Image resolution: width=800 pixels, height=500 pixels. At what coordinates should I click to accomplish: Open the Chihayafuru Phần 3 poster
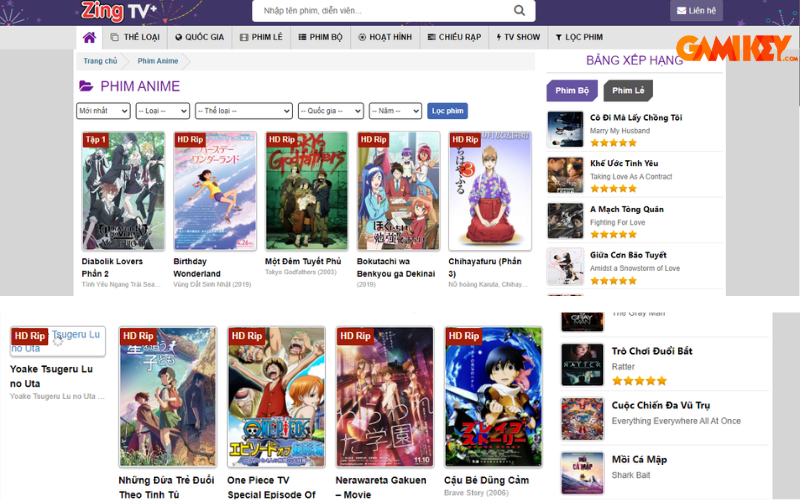click(x=490, y=191)
